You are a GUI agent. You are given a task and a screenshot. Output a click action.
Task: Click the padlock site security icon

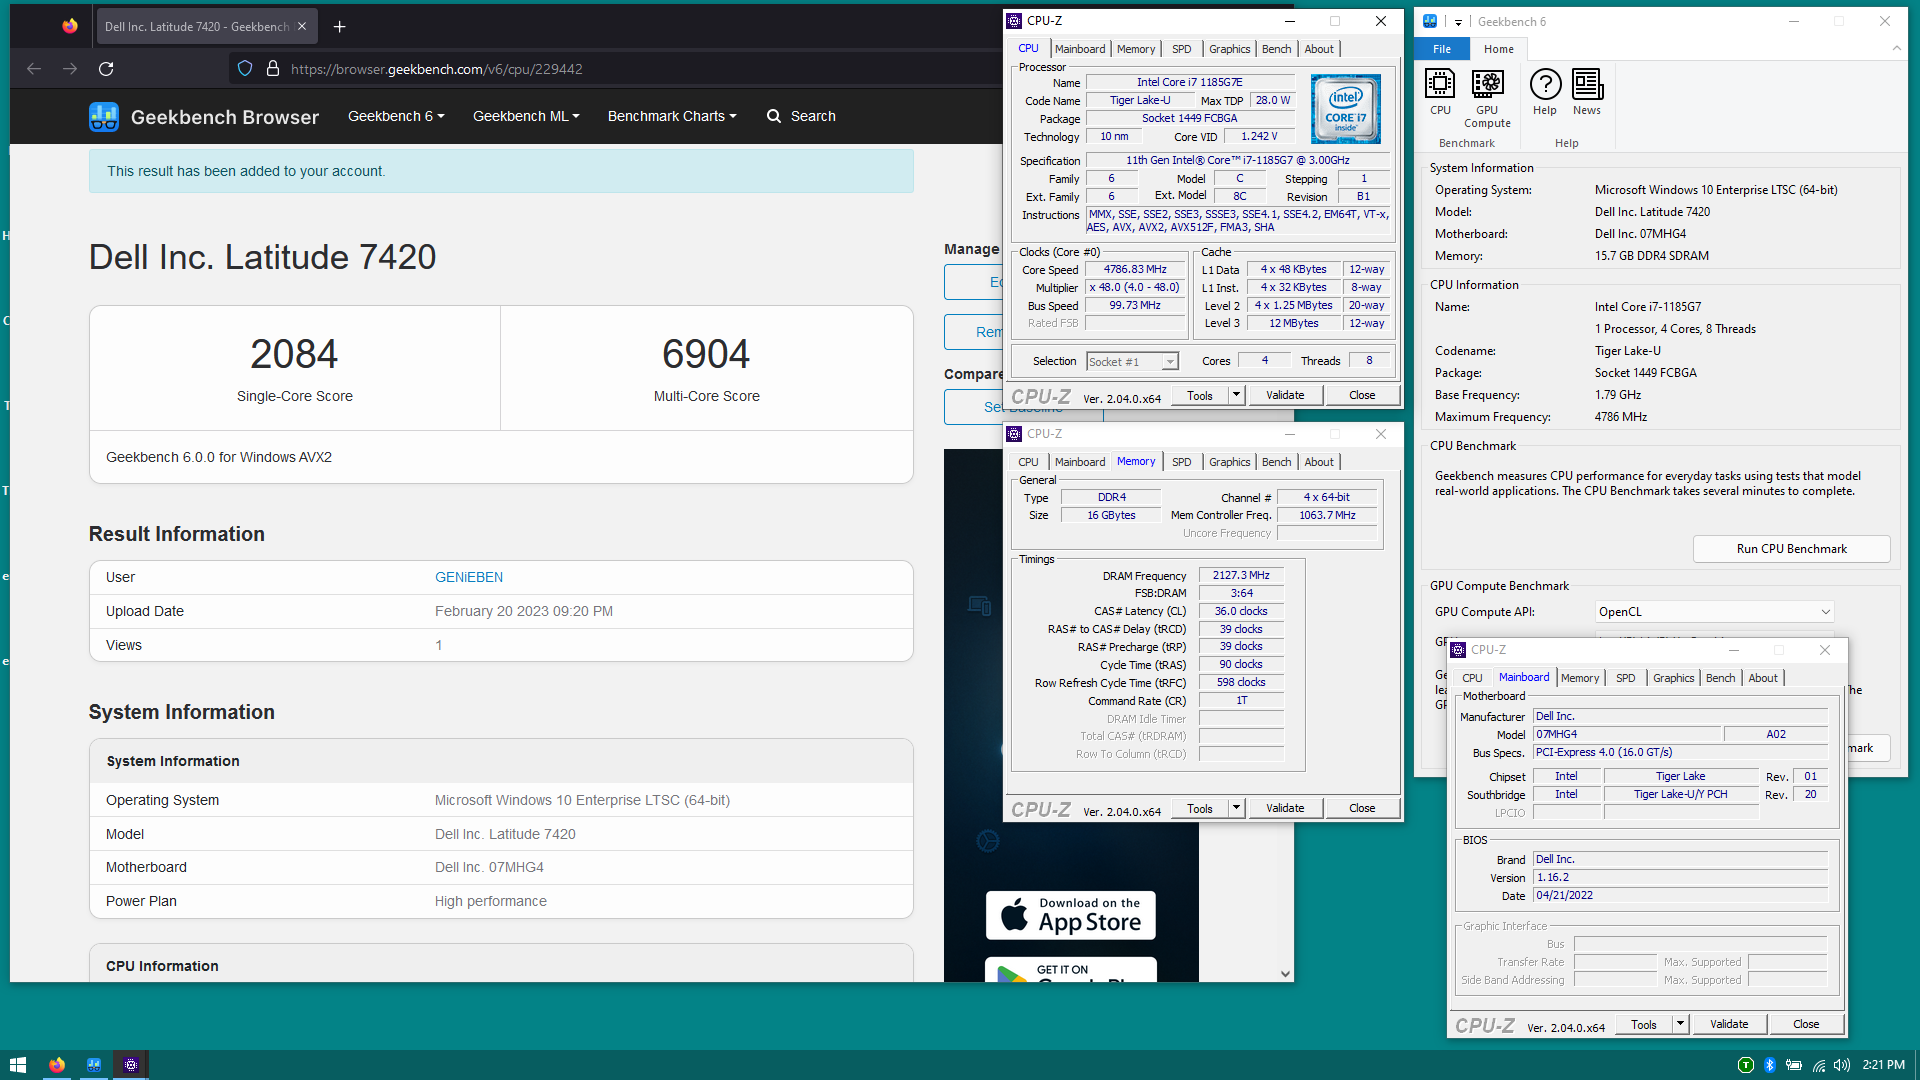(x=272, y=69)
